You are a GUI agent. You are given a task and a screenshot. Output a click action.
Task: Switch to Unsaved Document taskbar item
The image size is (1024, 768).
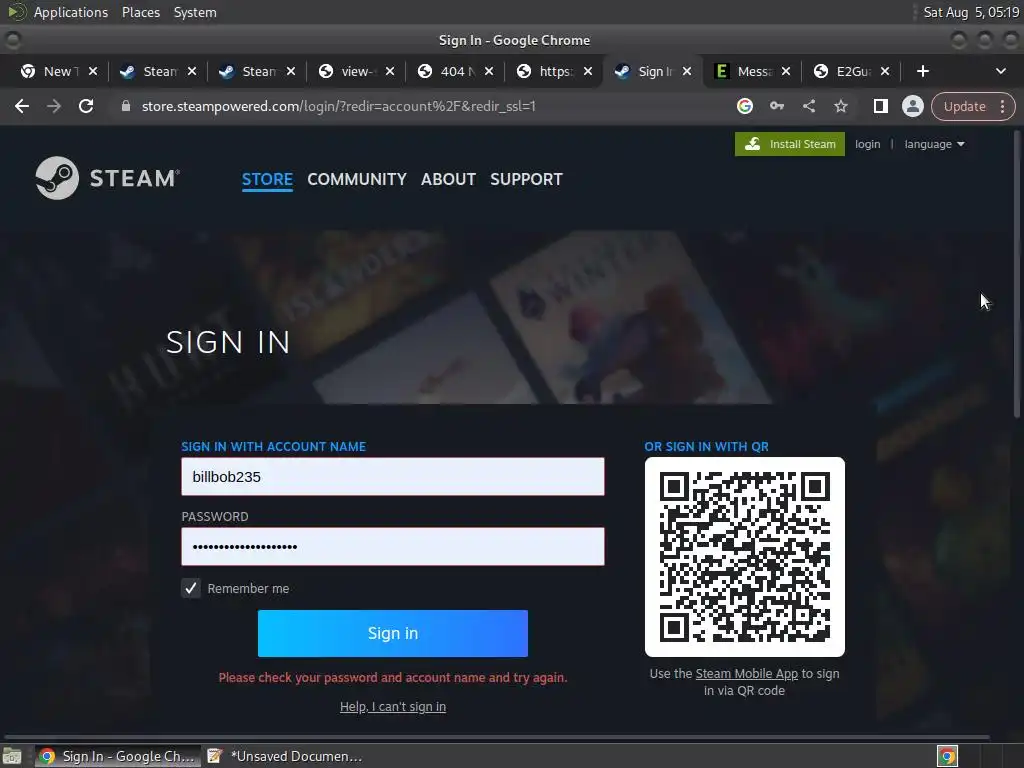coord(285,756)
